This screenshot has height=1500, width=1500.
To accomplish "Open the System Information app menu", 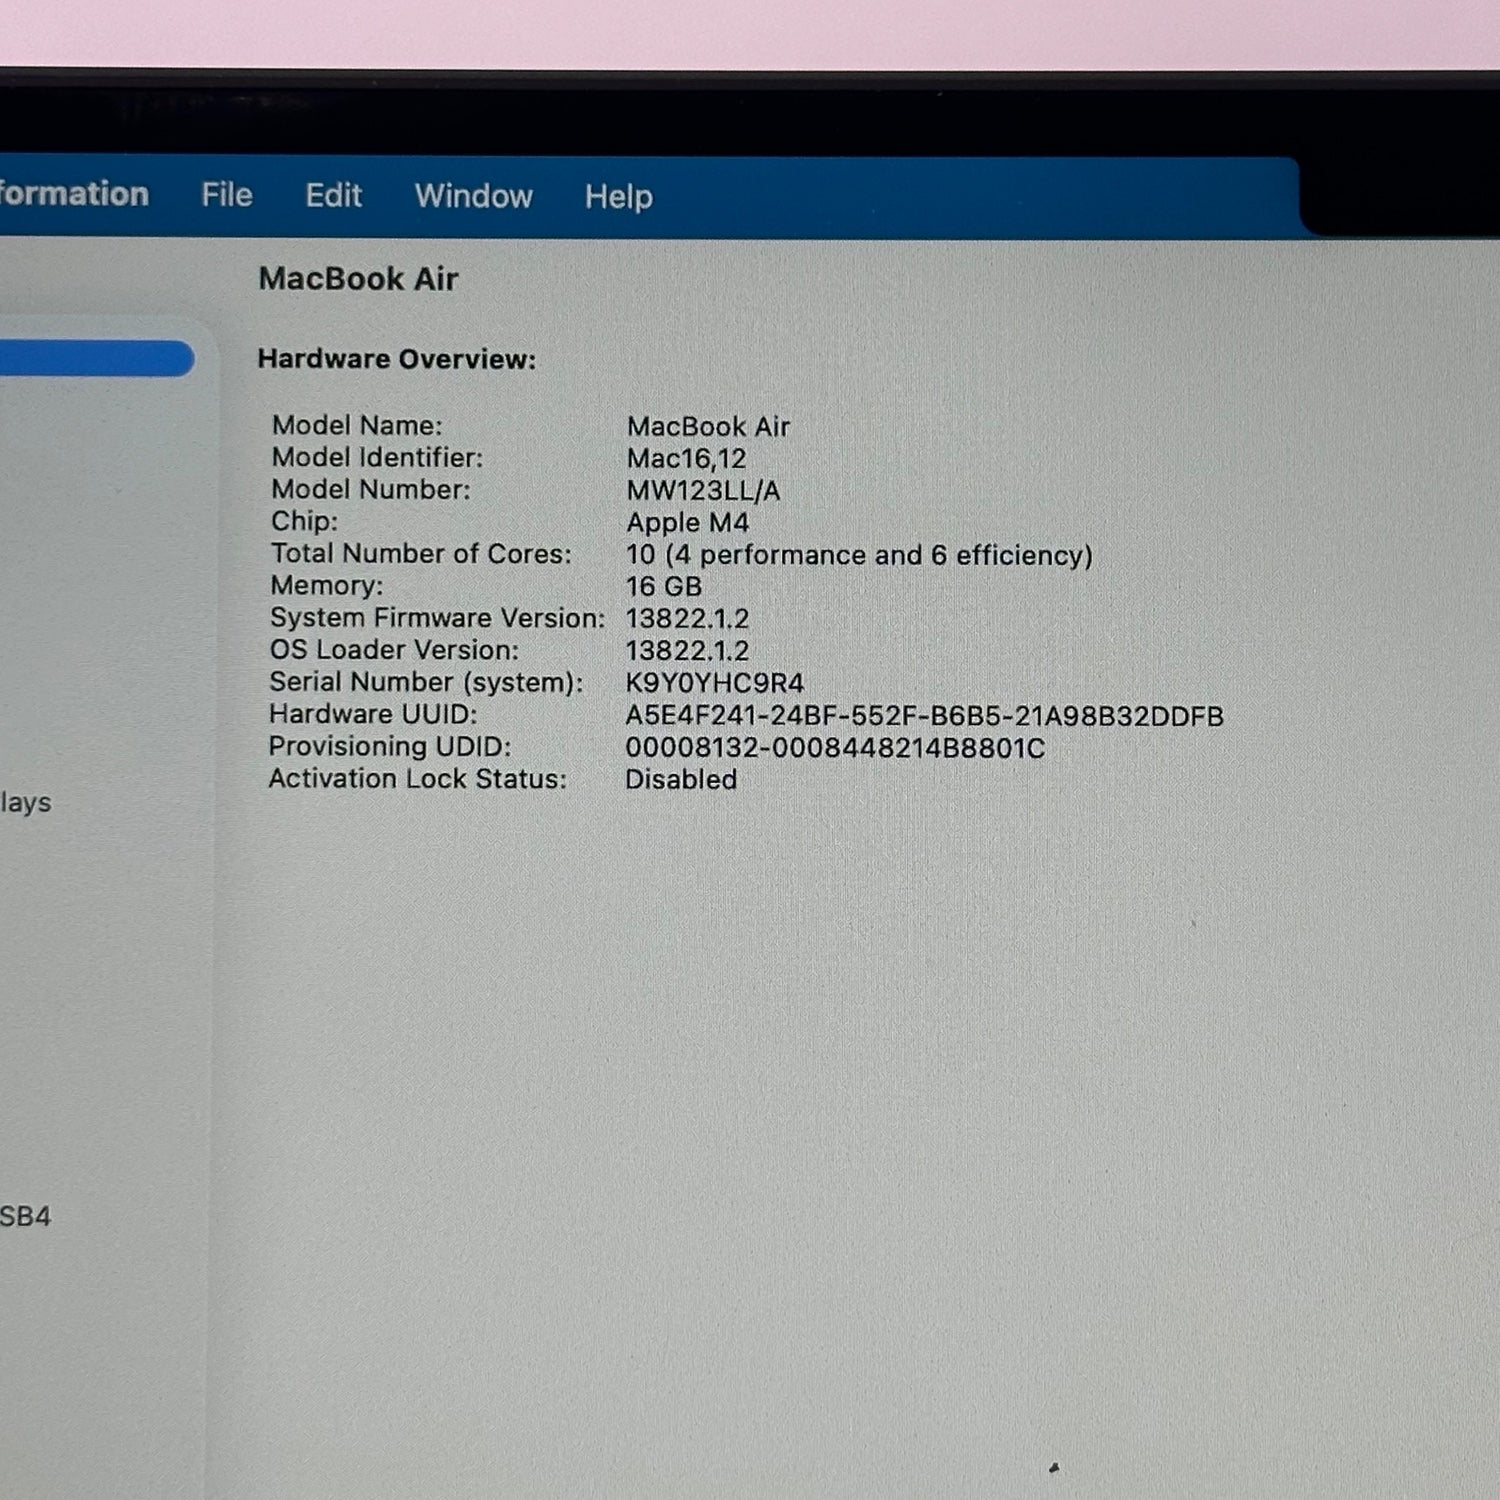I will point(73,193).
